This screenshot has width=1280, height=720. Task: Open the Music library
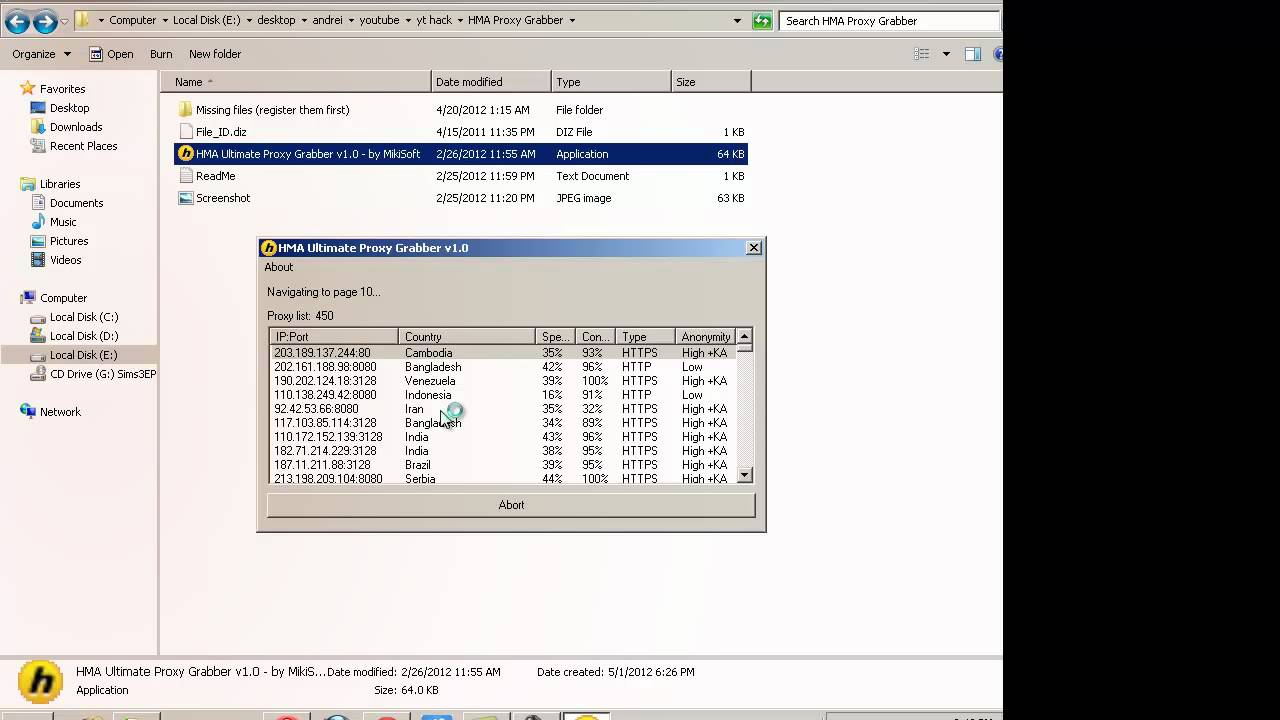(63, 222)
